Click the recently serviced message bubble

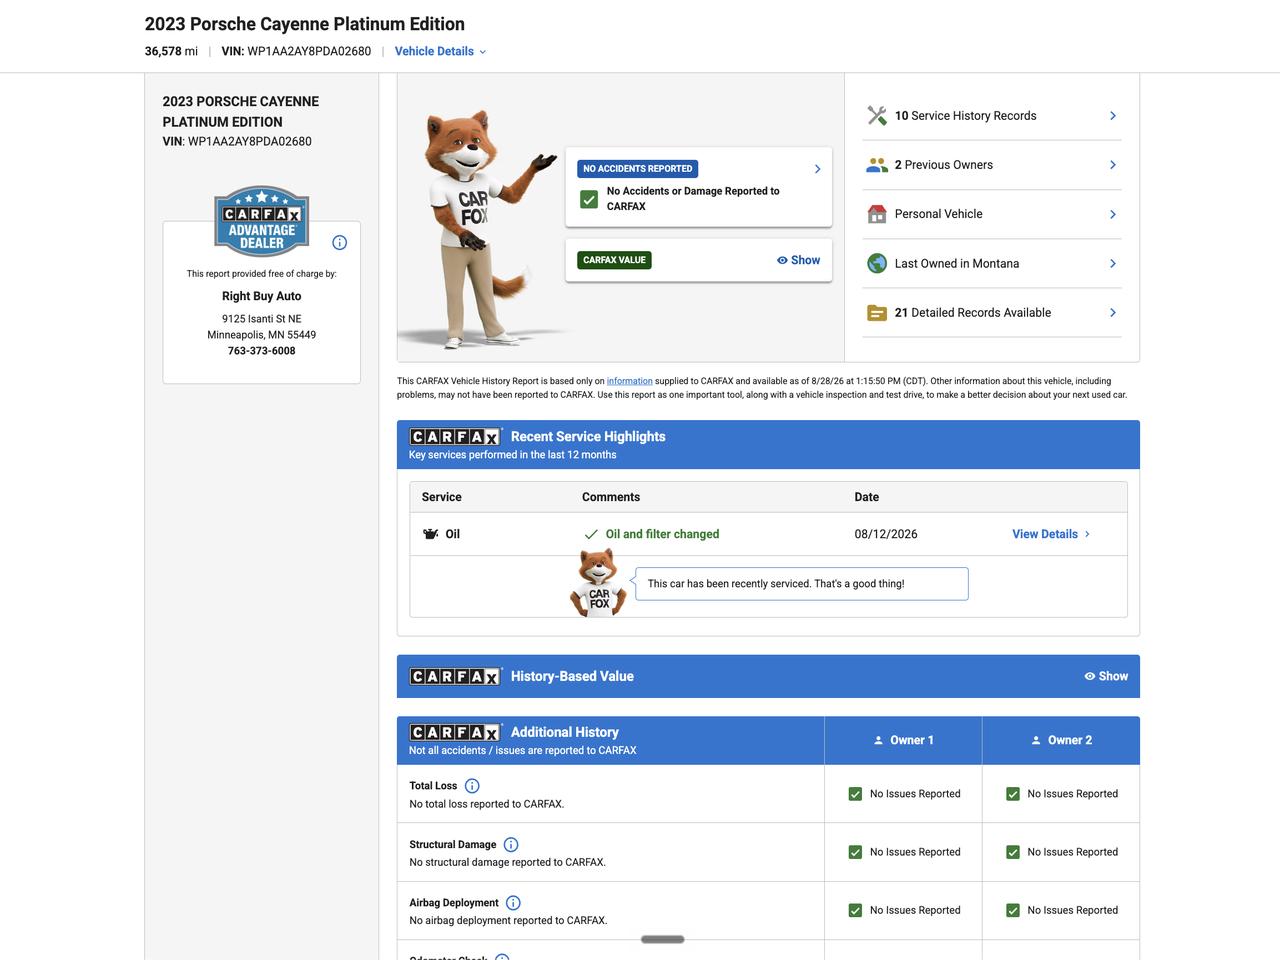click(802, 584)
